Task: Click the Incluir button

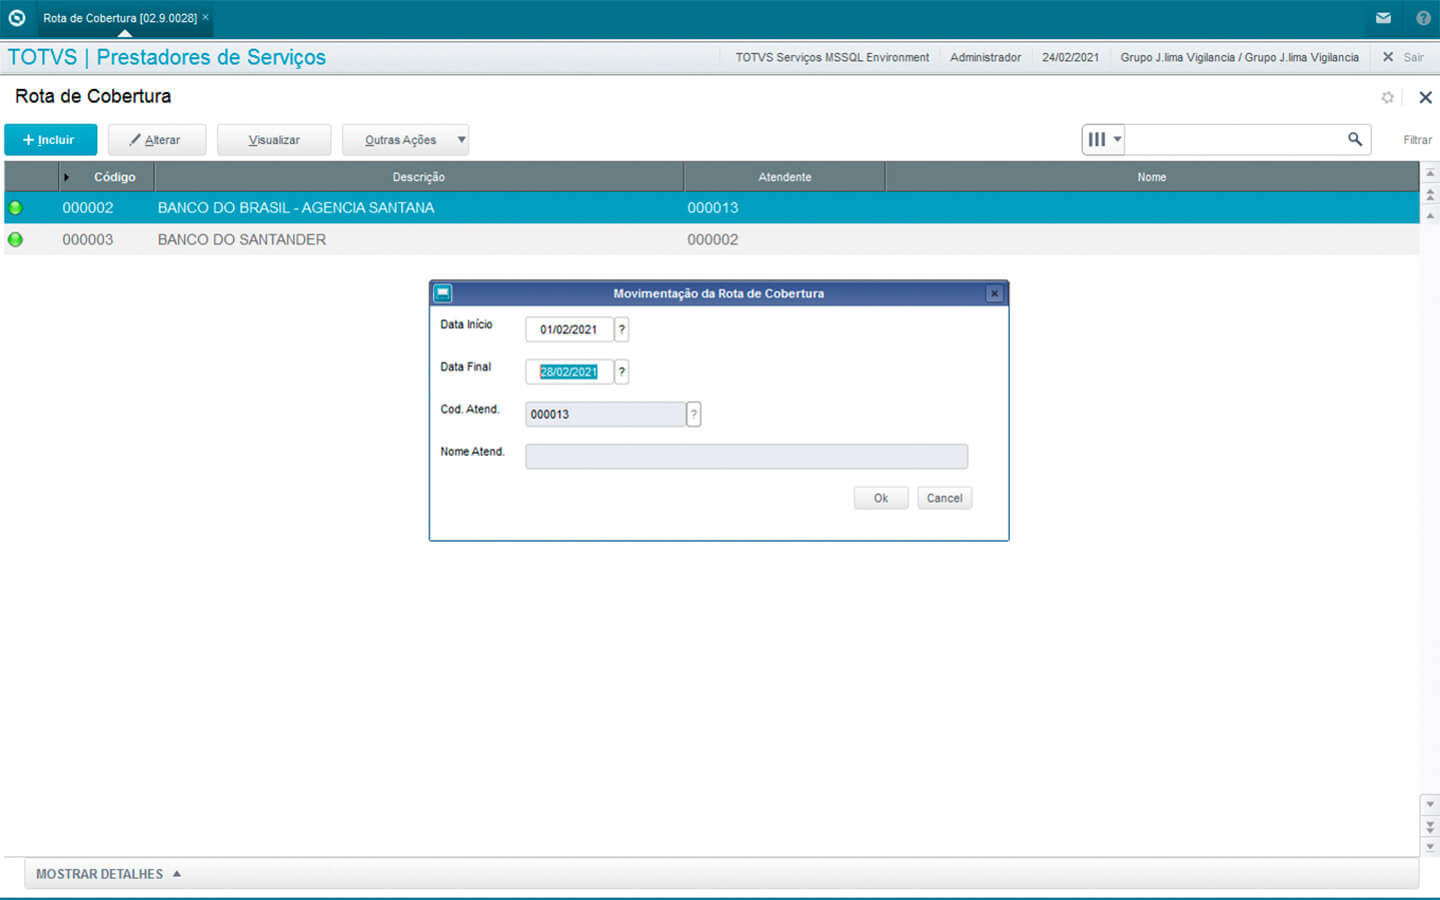Action: (x=50, y=140)
